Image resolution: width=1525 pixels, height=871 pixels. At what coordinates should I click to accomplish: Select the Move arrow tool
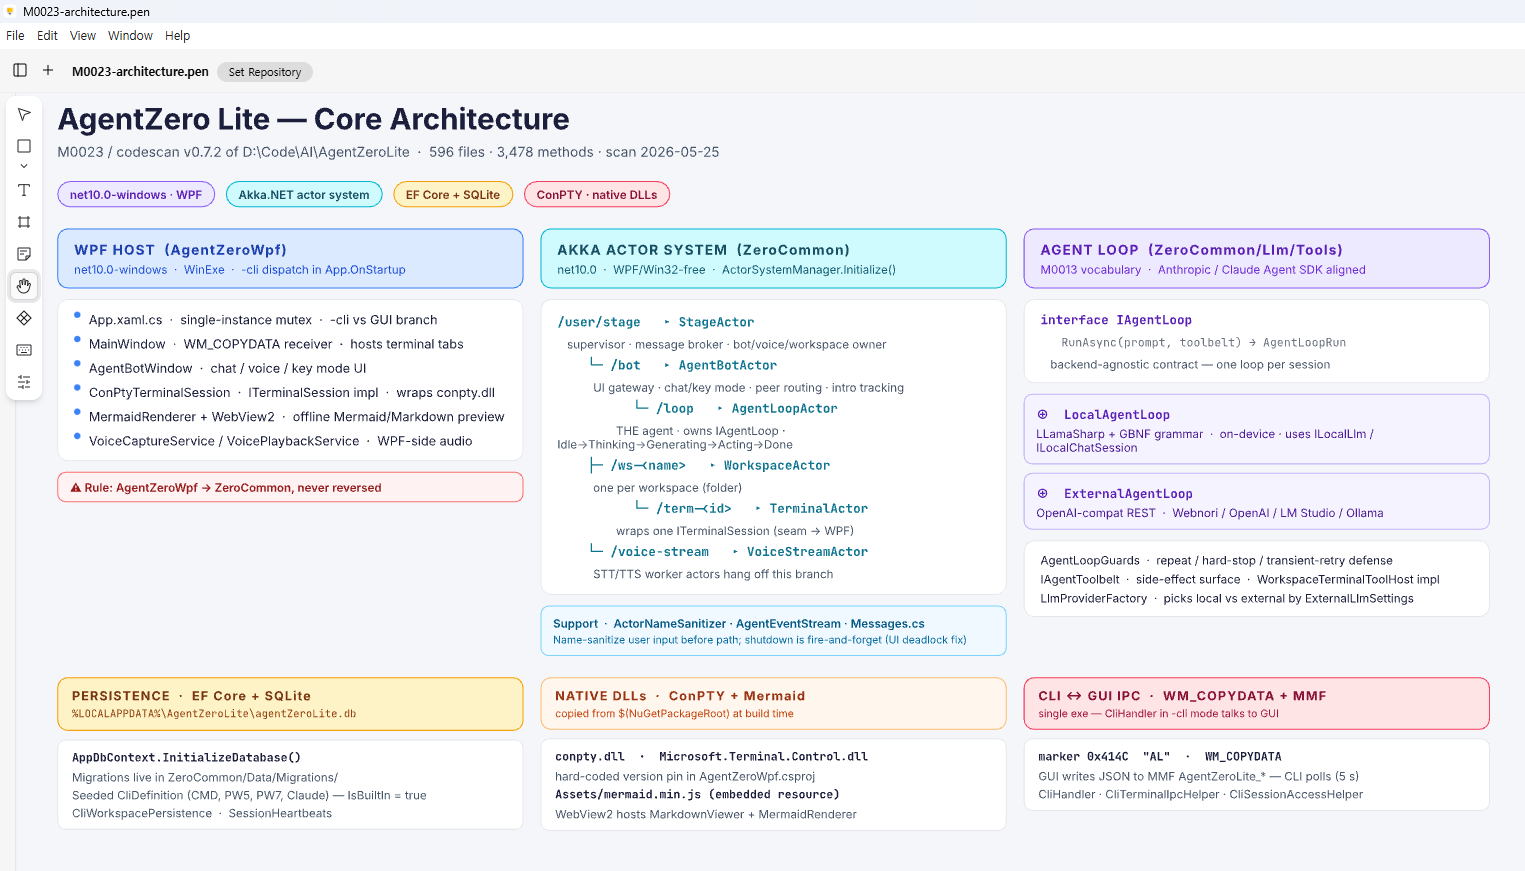coord(24,114)
